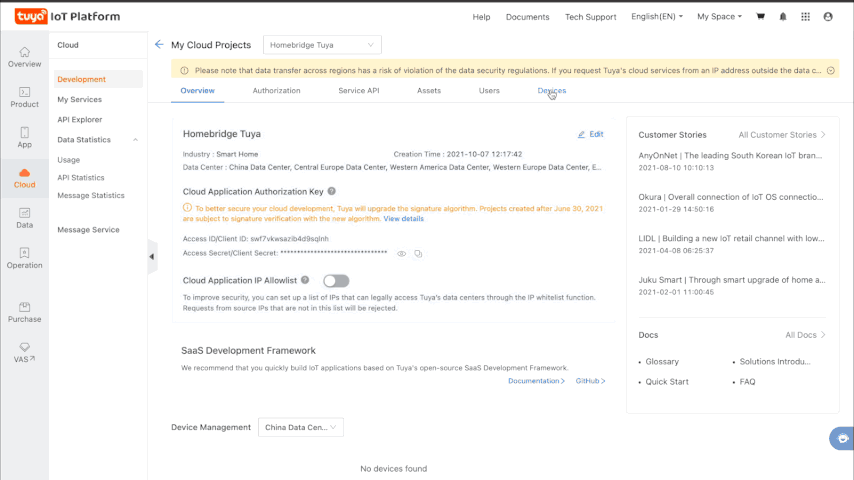Open the Documentation link
Viewport: 854px width, 480px height.
point(536,381)
